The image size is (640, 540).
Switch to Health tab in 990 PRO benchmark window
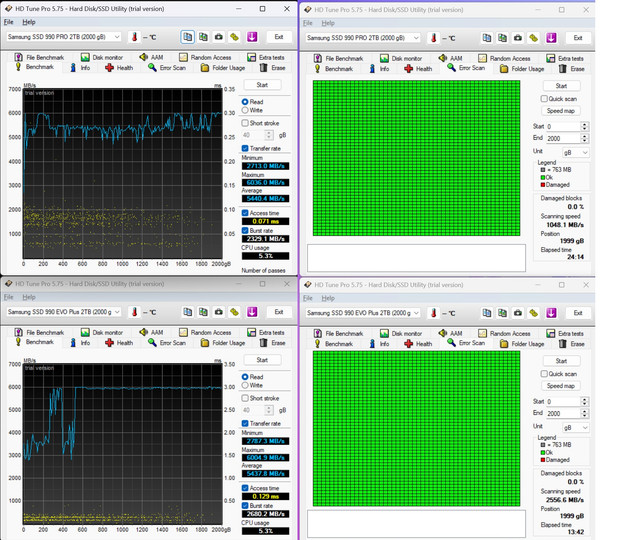[119, 68]
